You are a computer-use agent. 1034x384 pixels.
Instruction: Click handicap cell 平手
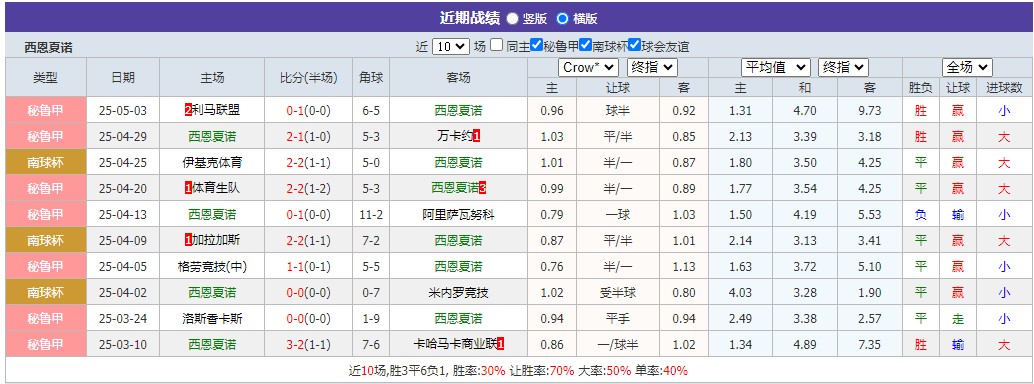618,319
